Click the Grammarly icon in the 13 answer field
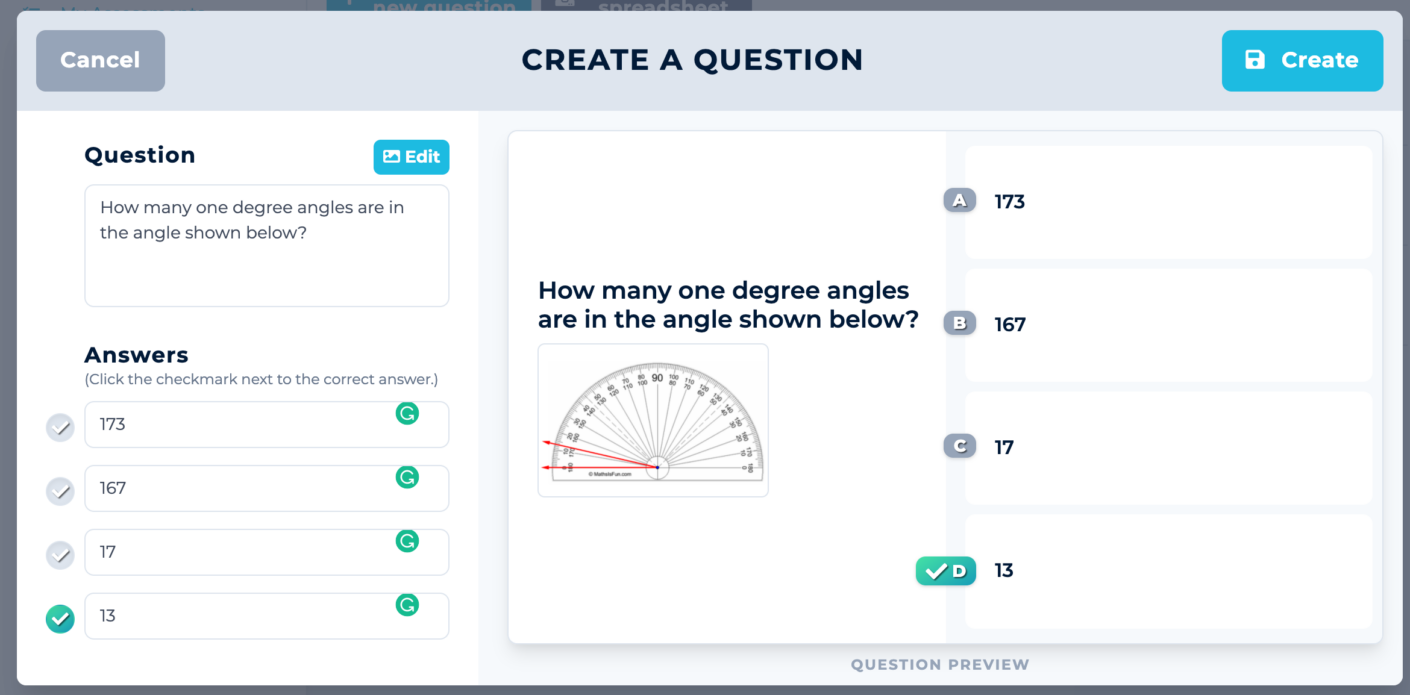 click(407, 605)
